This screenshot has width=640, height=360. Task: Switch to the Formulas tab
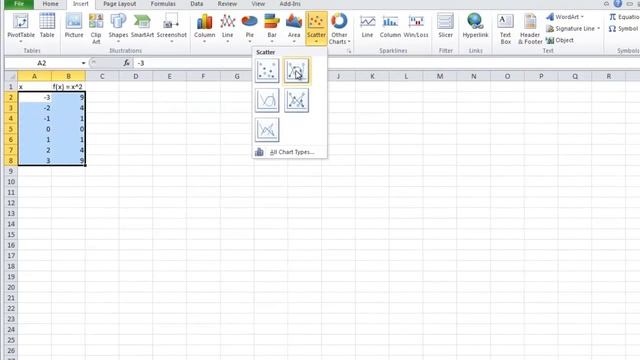tap(163, 4)
